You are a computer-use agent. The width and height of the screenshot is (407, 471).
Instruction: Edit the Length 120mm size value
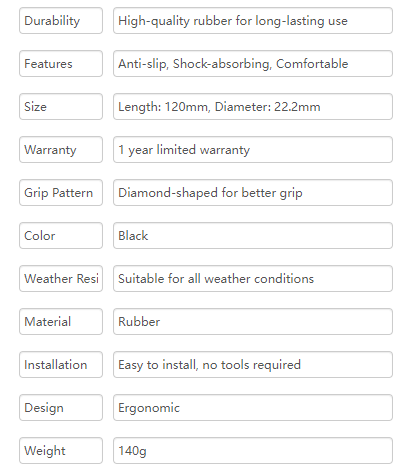click(x=253, y=107)
